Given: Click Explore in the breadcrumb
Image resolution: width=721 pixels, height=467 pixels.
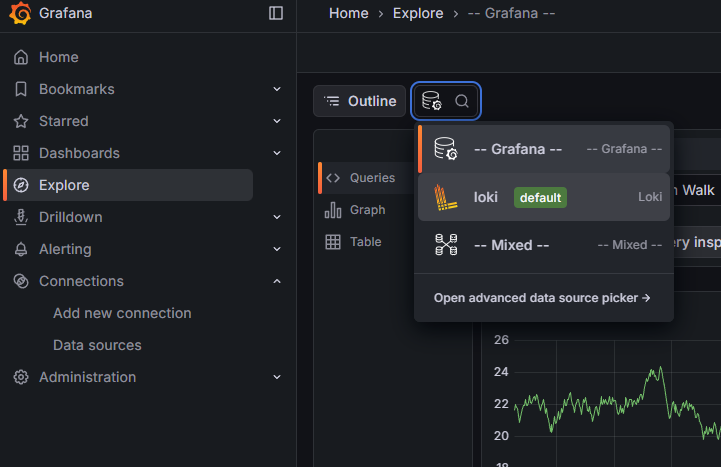Looking at the screenshot, I should [x=418, y=13].
